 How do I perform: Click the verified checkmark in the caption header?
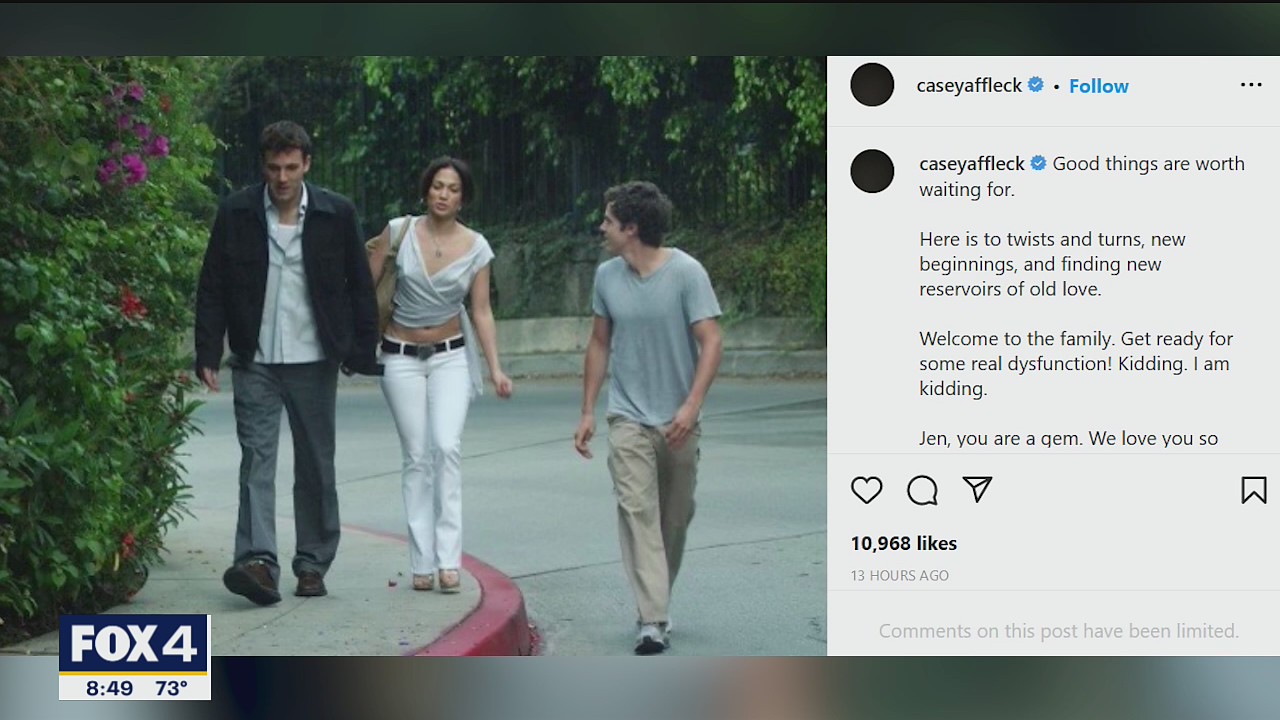click(1038, 163)
